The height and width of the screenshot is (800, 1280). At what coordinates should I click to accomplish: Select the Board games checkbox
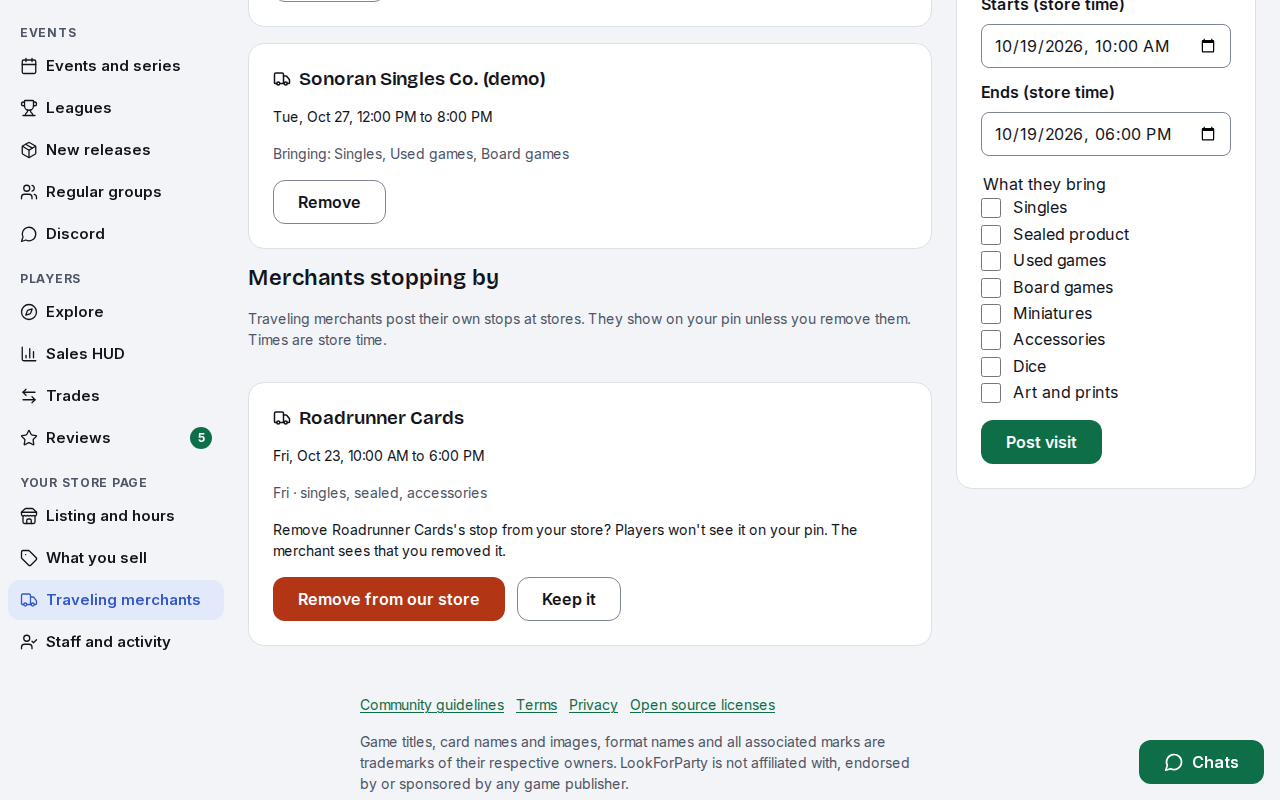coord(991,288)
